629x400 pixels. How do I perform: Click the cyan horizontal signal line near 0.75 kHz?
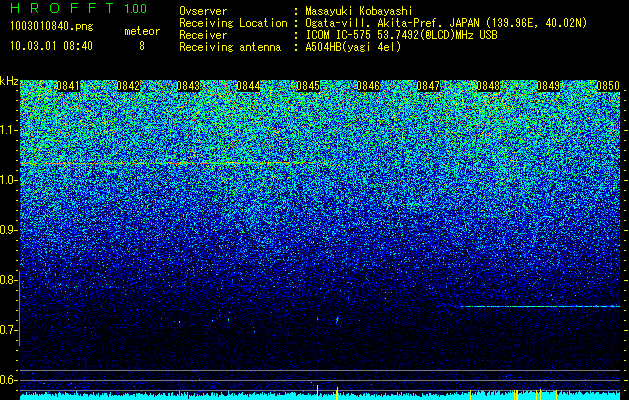coord(540,307)
